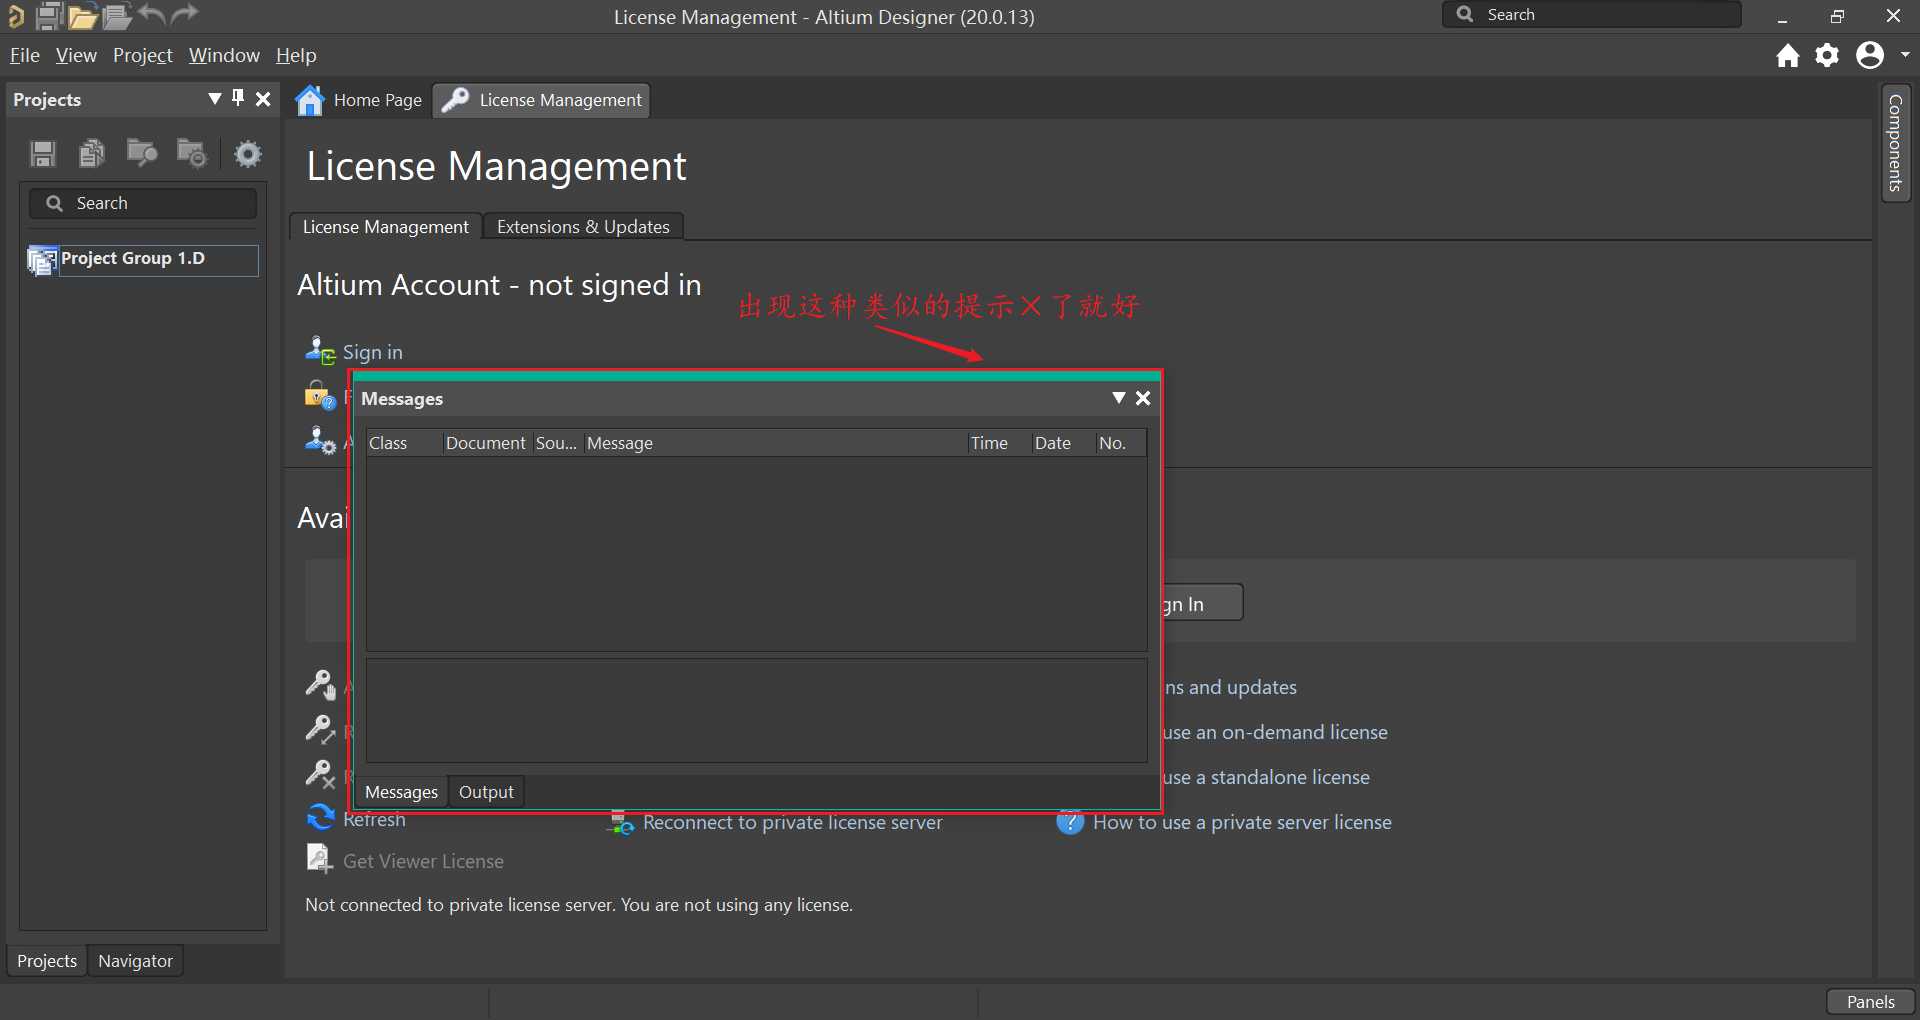Click the Sign in link
This screenshot has height=1020, width=1920.
[x=373, y=352]
